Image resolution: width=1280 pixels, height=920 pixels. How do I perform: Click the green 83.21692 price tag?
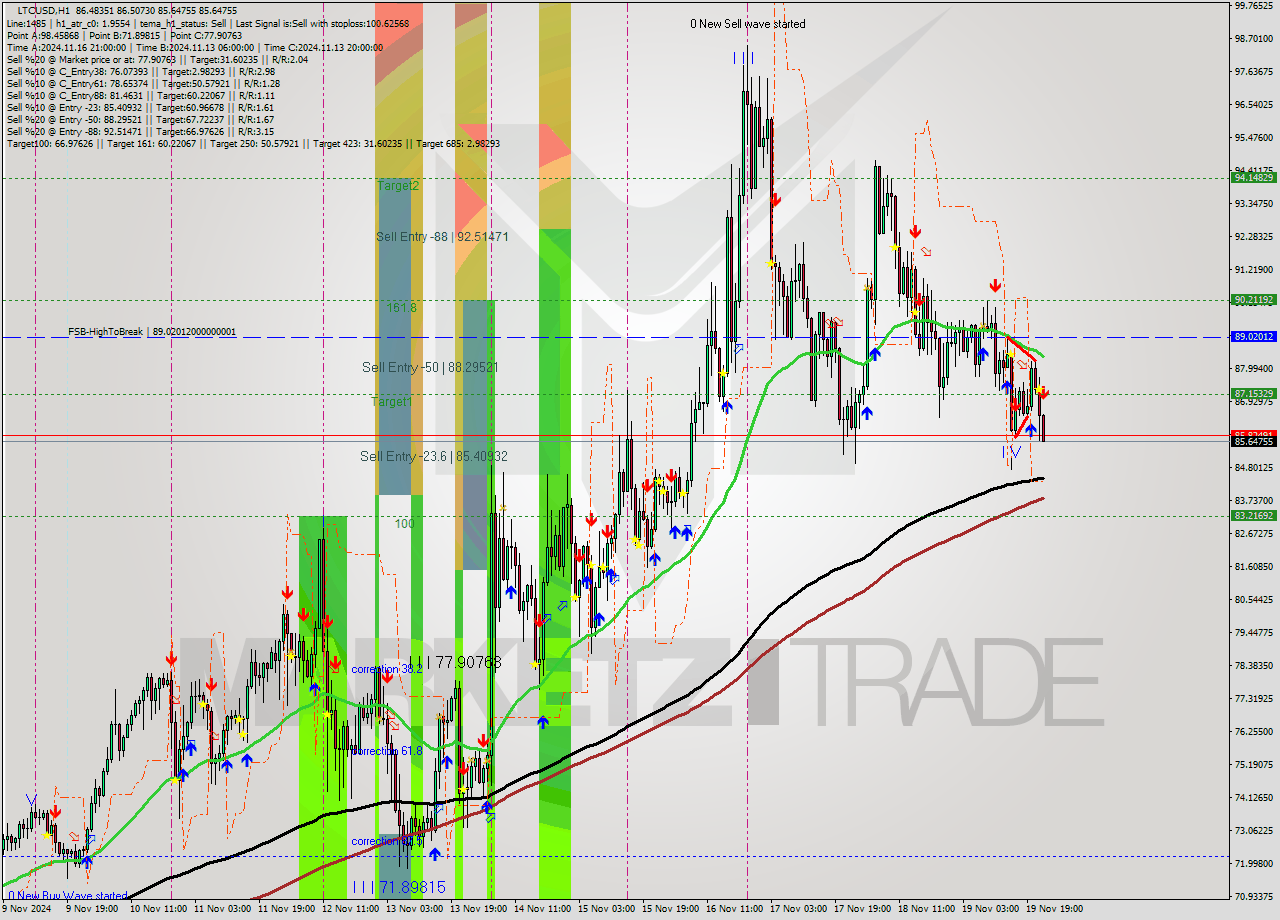click(1254, 516)
